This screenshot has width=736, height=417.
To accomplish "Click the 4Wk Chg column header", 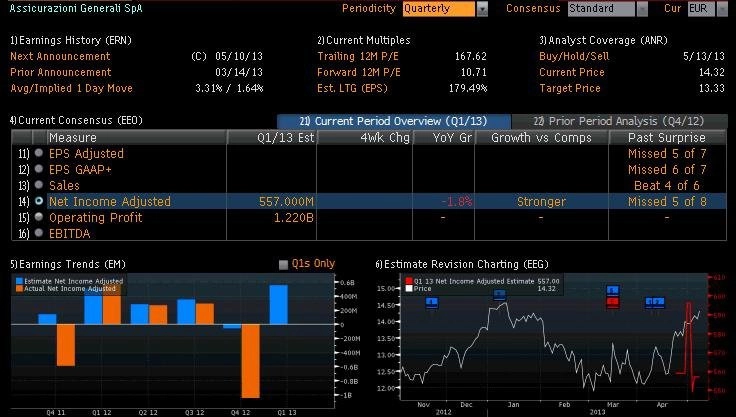I will click(x=365, y=138).
